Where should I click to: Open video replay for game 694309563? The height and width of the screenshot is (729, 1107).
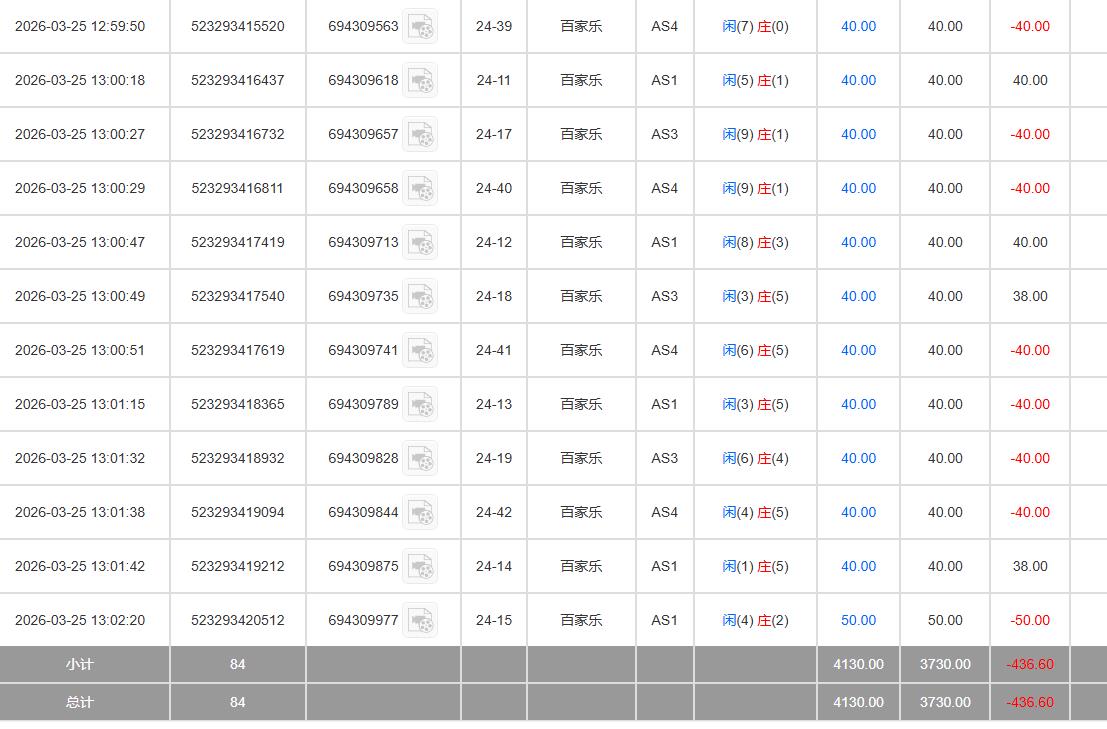coord(421,26)
